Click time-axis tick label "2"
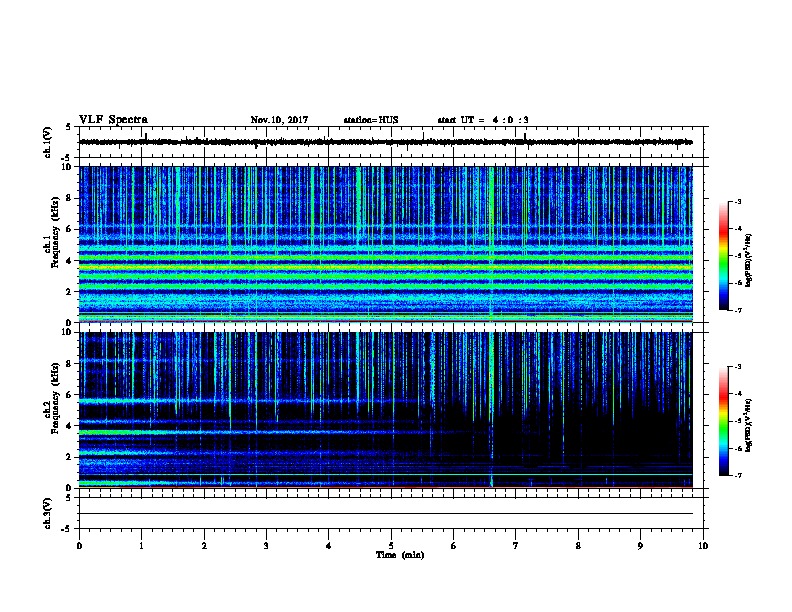Image resolution: width=792 pixels, height=612 pixels. tap(204, 546)
